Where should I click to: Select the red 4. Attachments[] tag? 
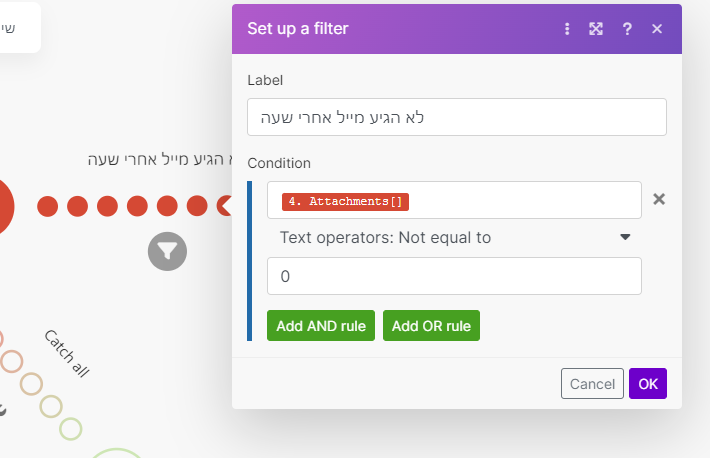click(x=345, y=201)
